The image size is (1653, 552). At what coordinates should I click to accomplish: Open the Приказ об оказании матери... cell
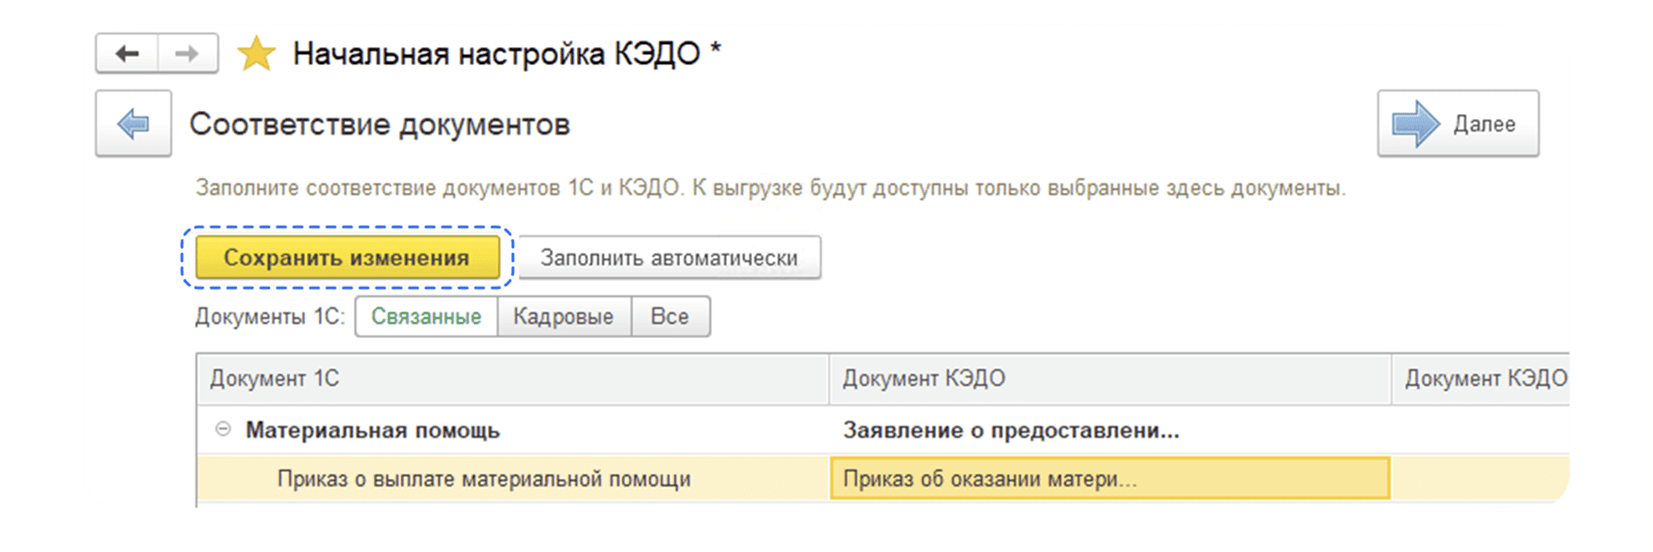1110,479
